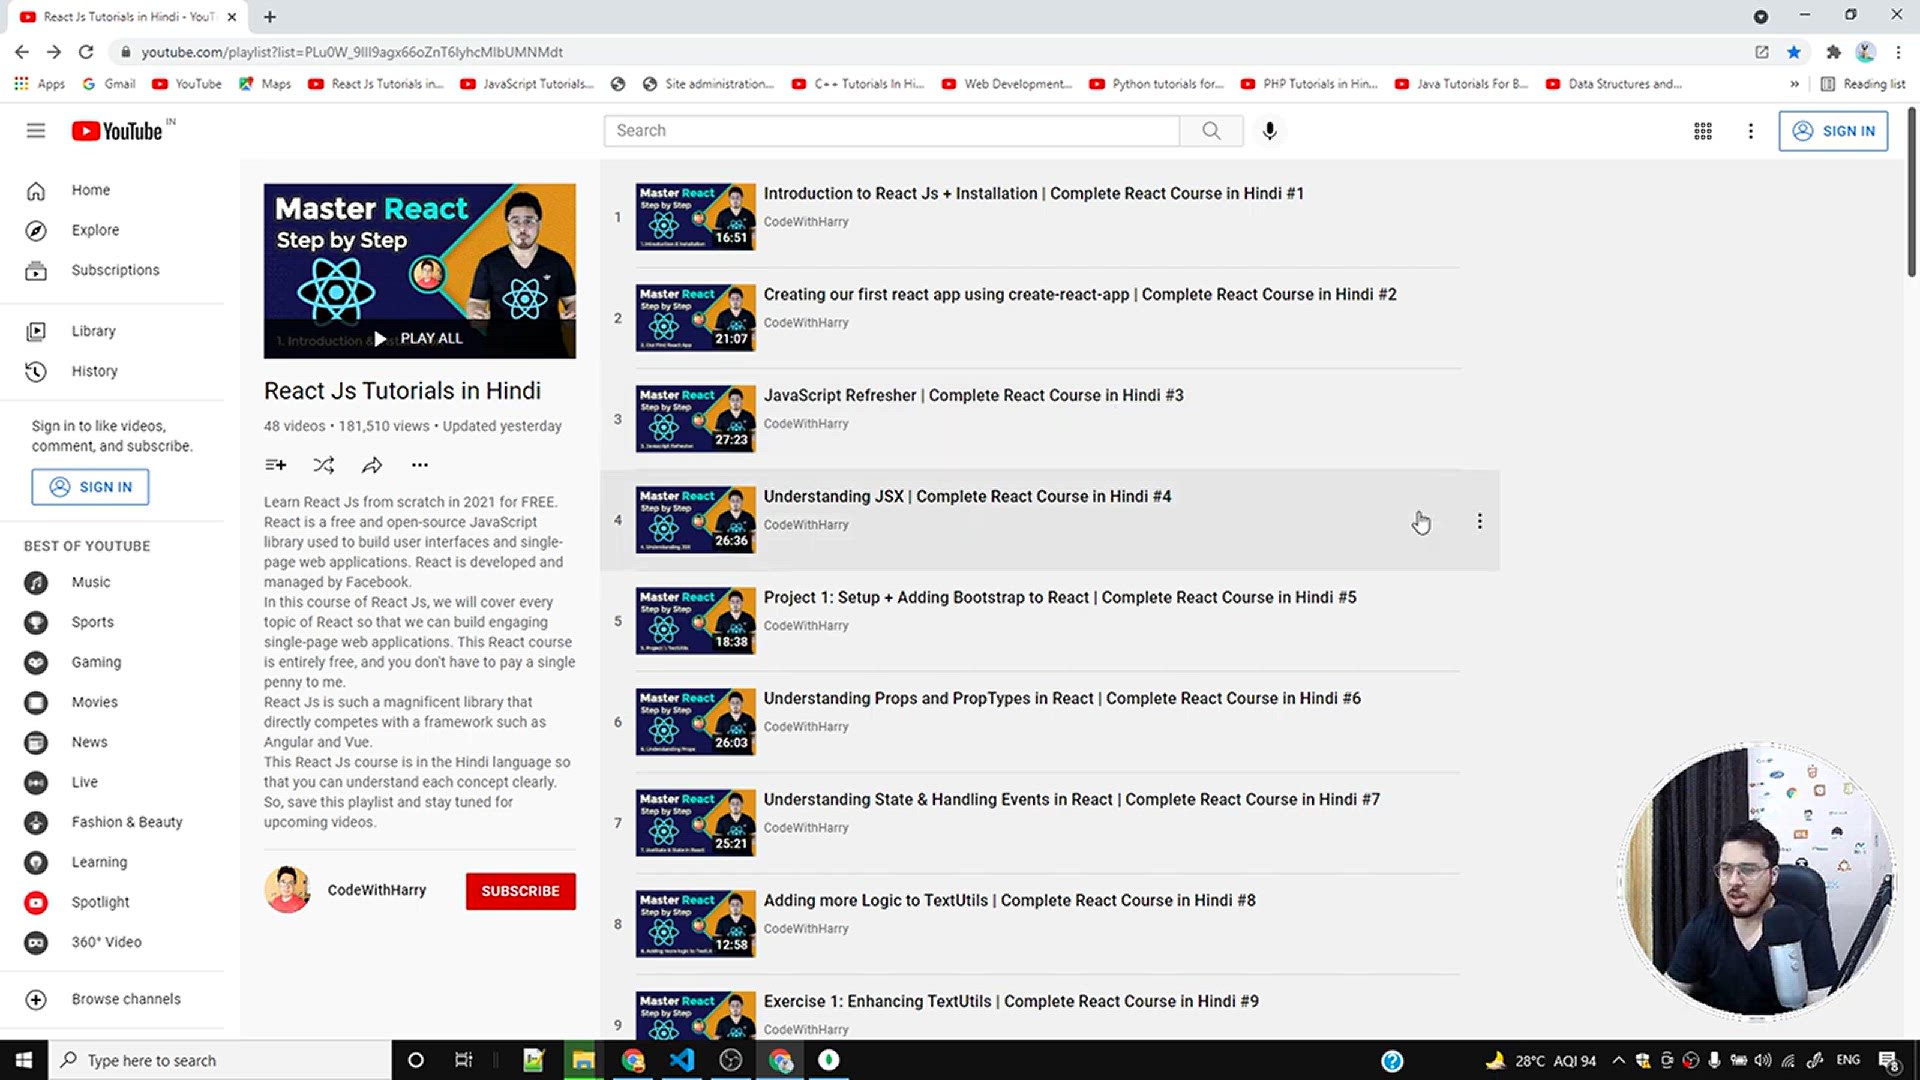Click the page vertical scrollbar

click(x=1911, y=190)
